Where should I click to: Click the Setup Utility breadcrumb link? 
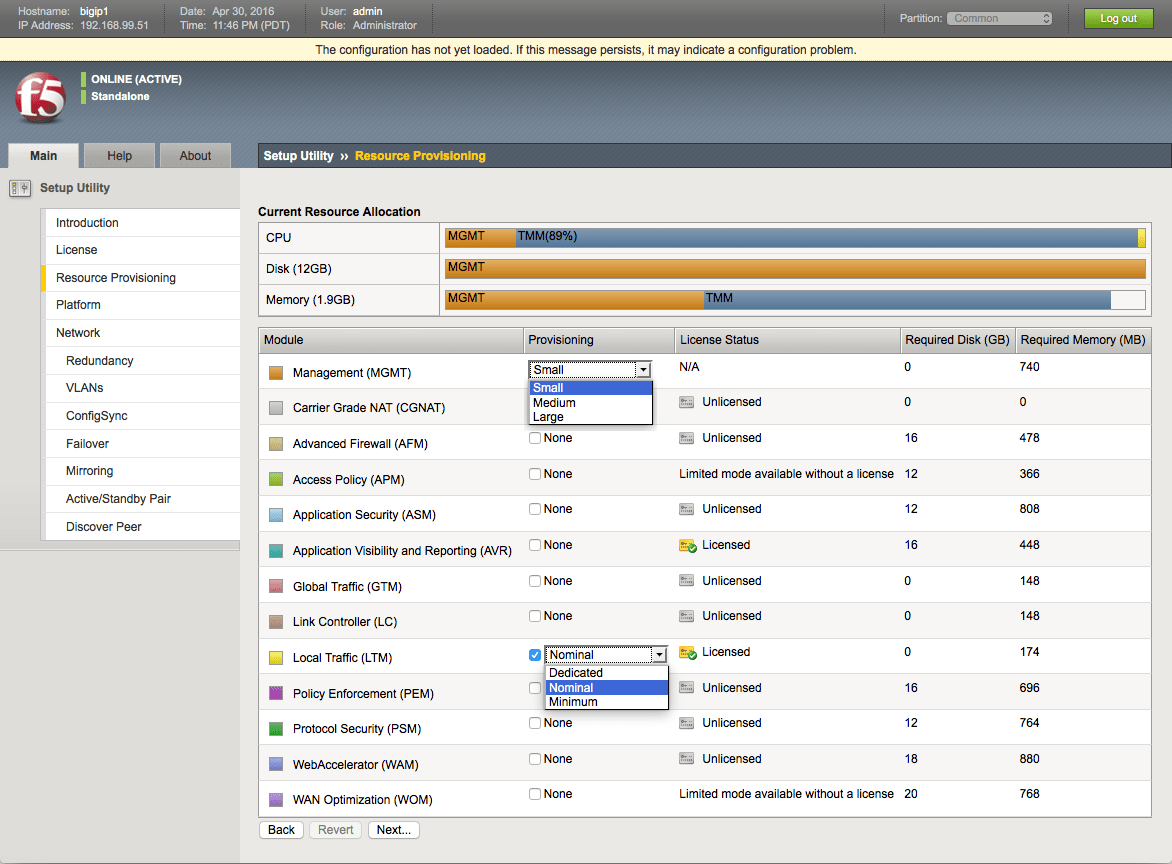pyautogui.click(x=298, y=155)
